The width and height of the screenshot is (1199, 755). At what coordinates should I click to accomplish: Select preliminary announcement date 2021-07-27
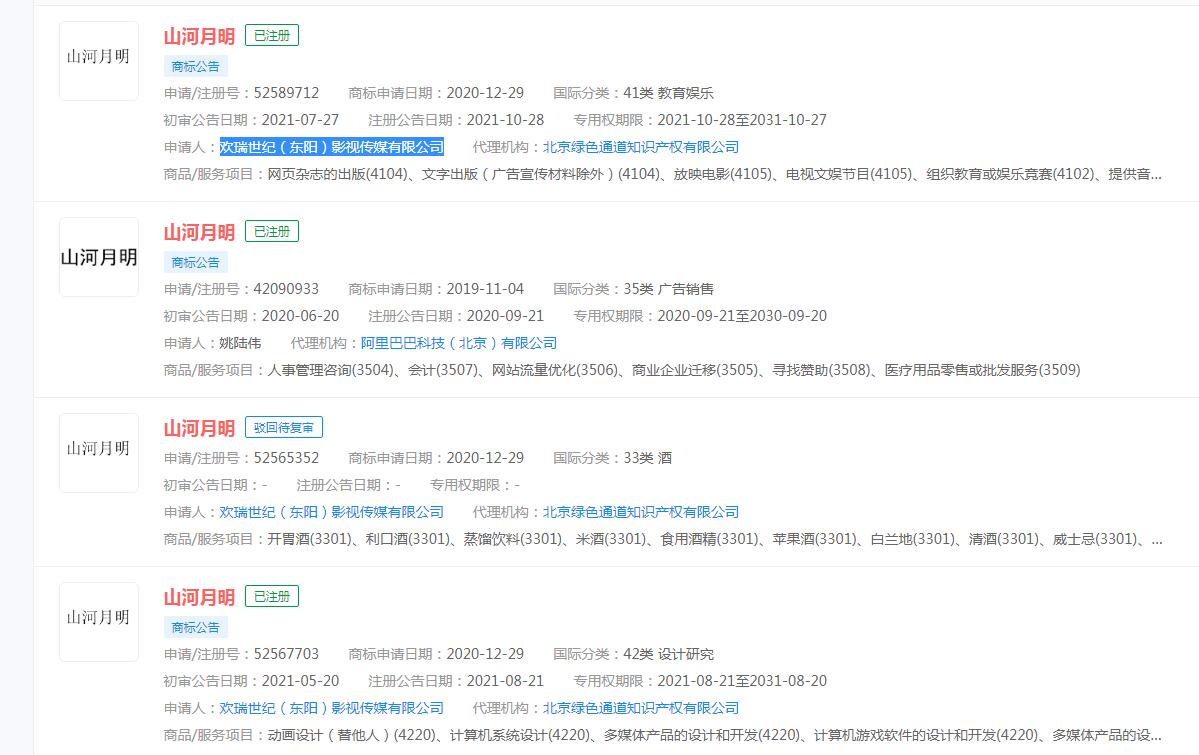coord(301,120)
